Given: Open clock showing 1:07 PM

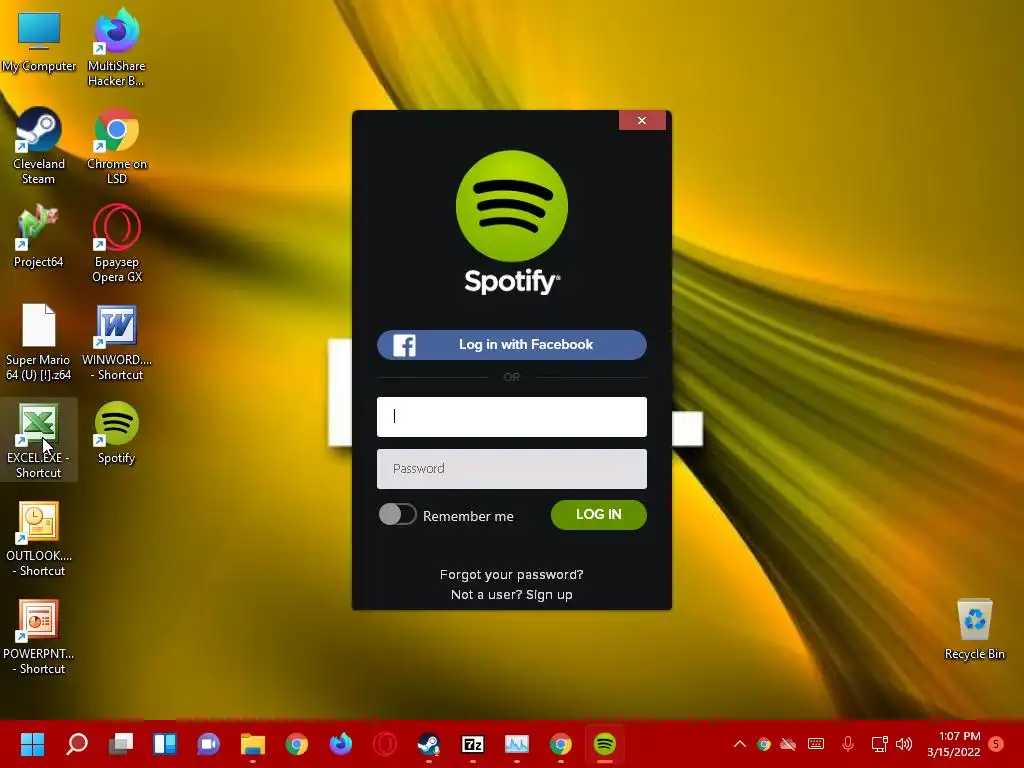Looking at the screenshot, I should (x=953, y=744).
